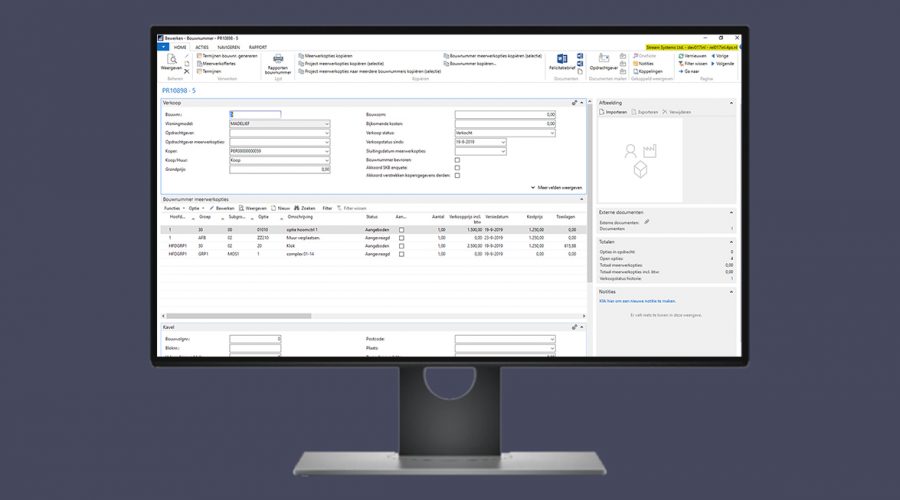The image size is (900, 500).
Task: Open Koppelingen in ribbon
Action: coord(647,71)
